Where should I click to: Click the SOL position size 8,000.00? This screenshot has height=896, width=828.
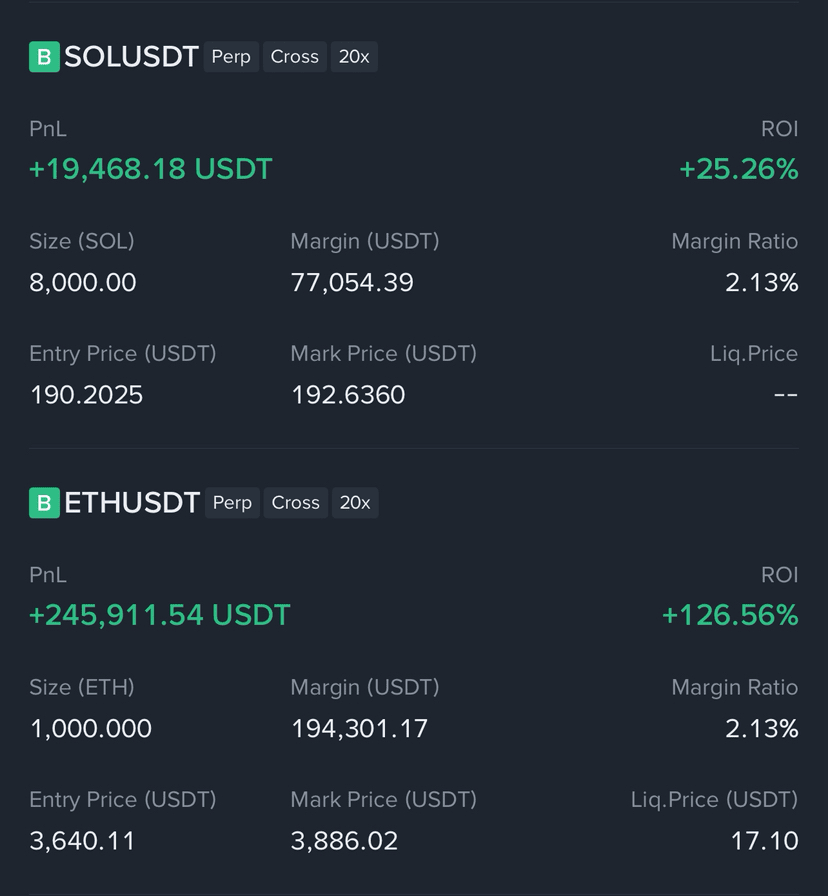coord(83,283)
